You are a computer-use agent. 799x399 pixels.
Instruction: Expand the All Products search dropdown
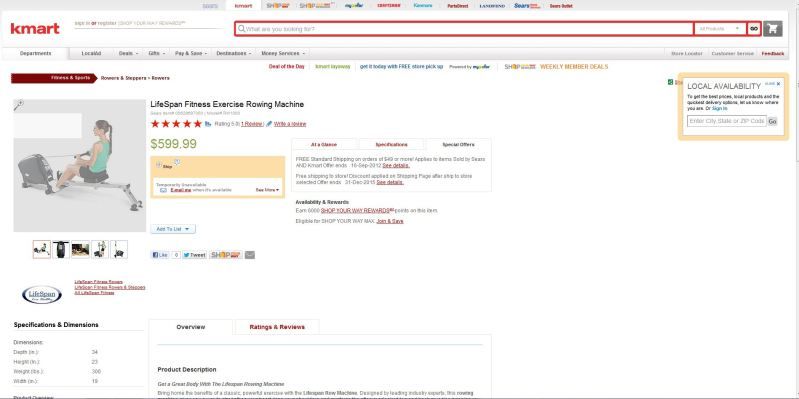coord(720,29)
